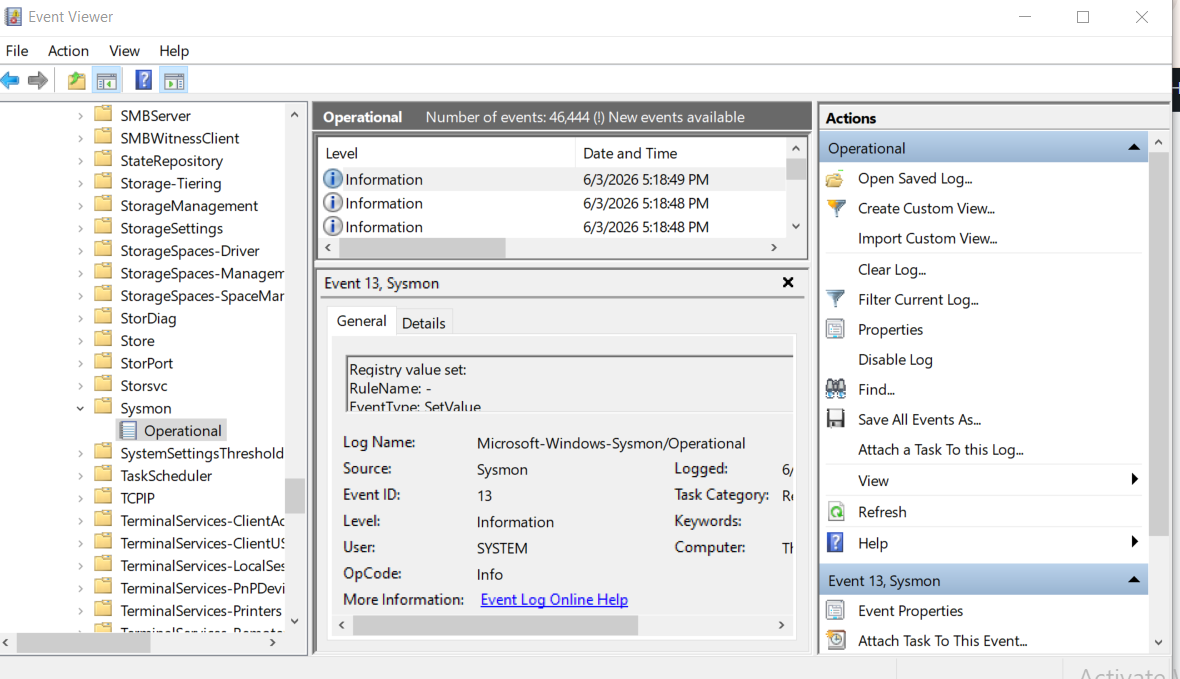Click the Microsoft-Windows-Sysmon/Operational log name value
This screenshot has height=679, width=1180.
(x=611, y=443)
